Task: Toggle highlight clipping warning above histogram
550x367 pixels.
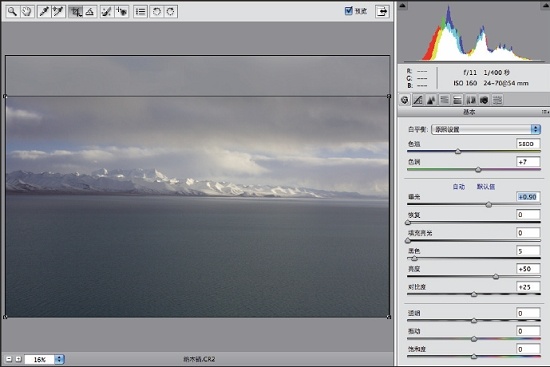Action: coord(546,5)
